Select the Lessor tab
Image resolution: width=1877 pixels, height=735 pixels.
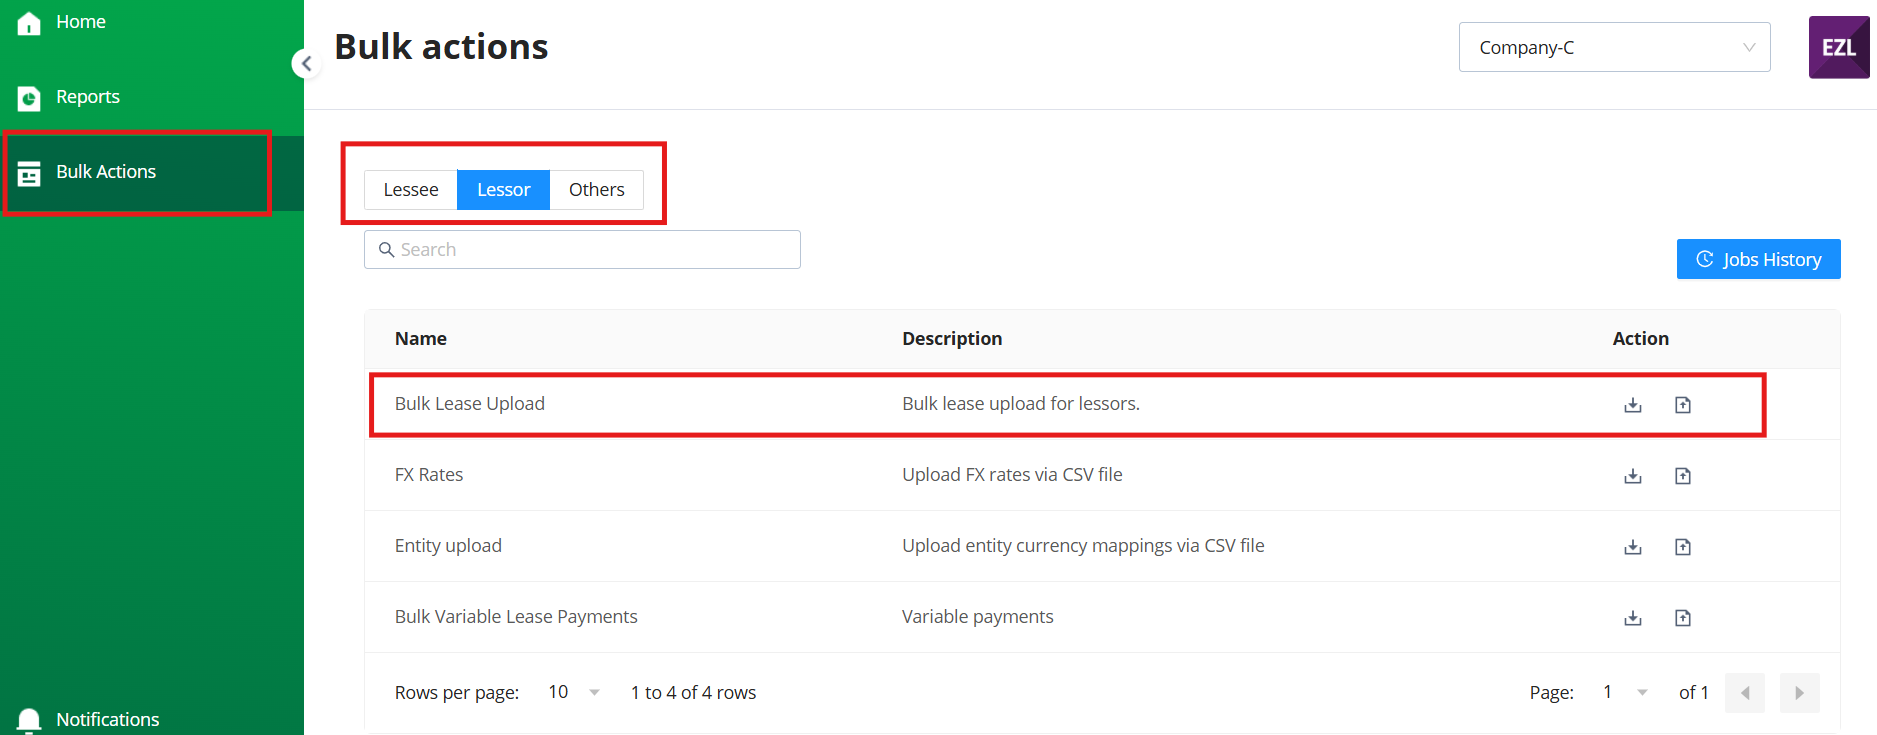pos(504,190)
